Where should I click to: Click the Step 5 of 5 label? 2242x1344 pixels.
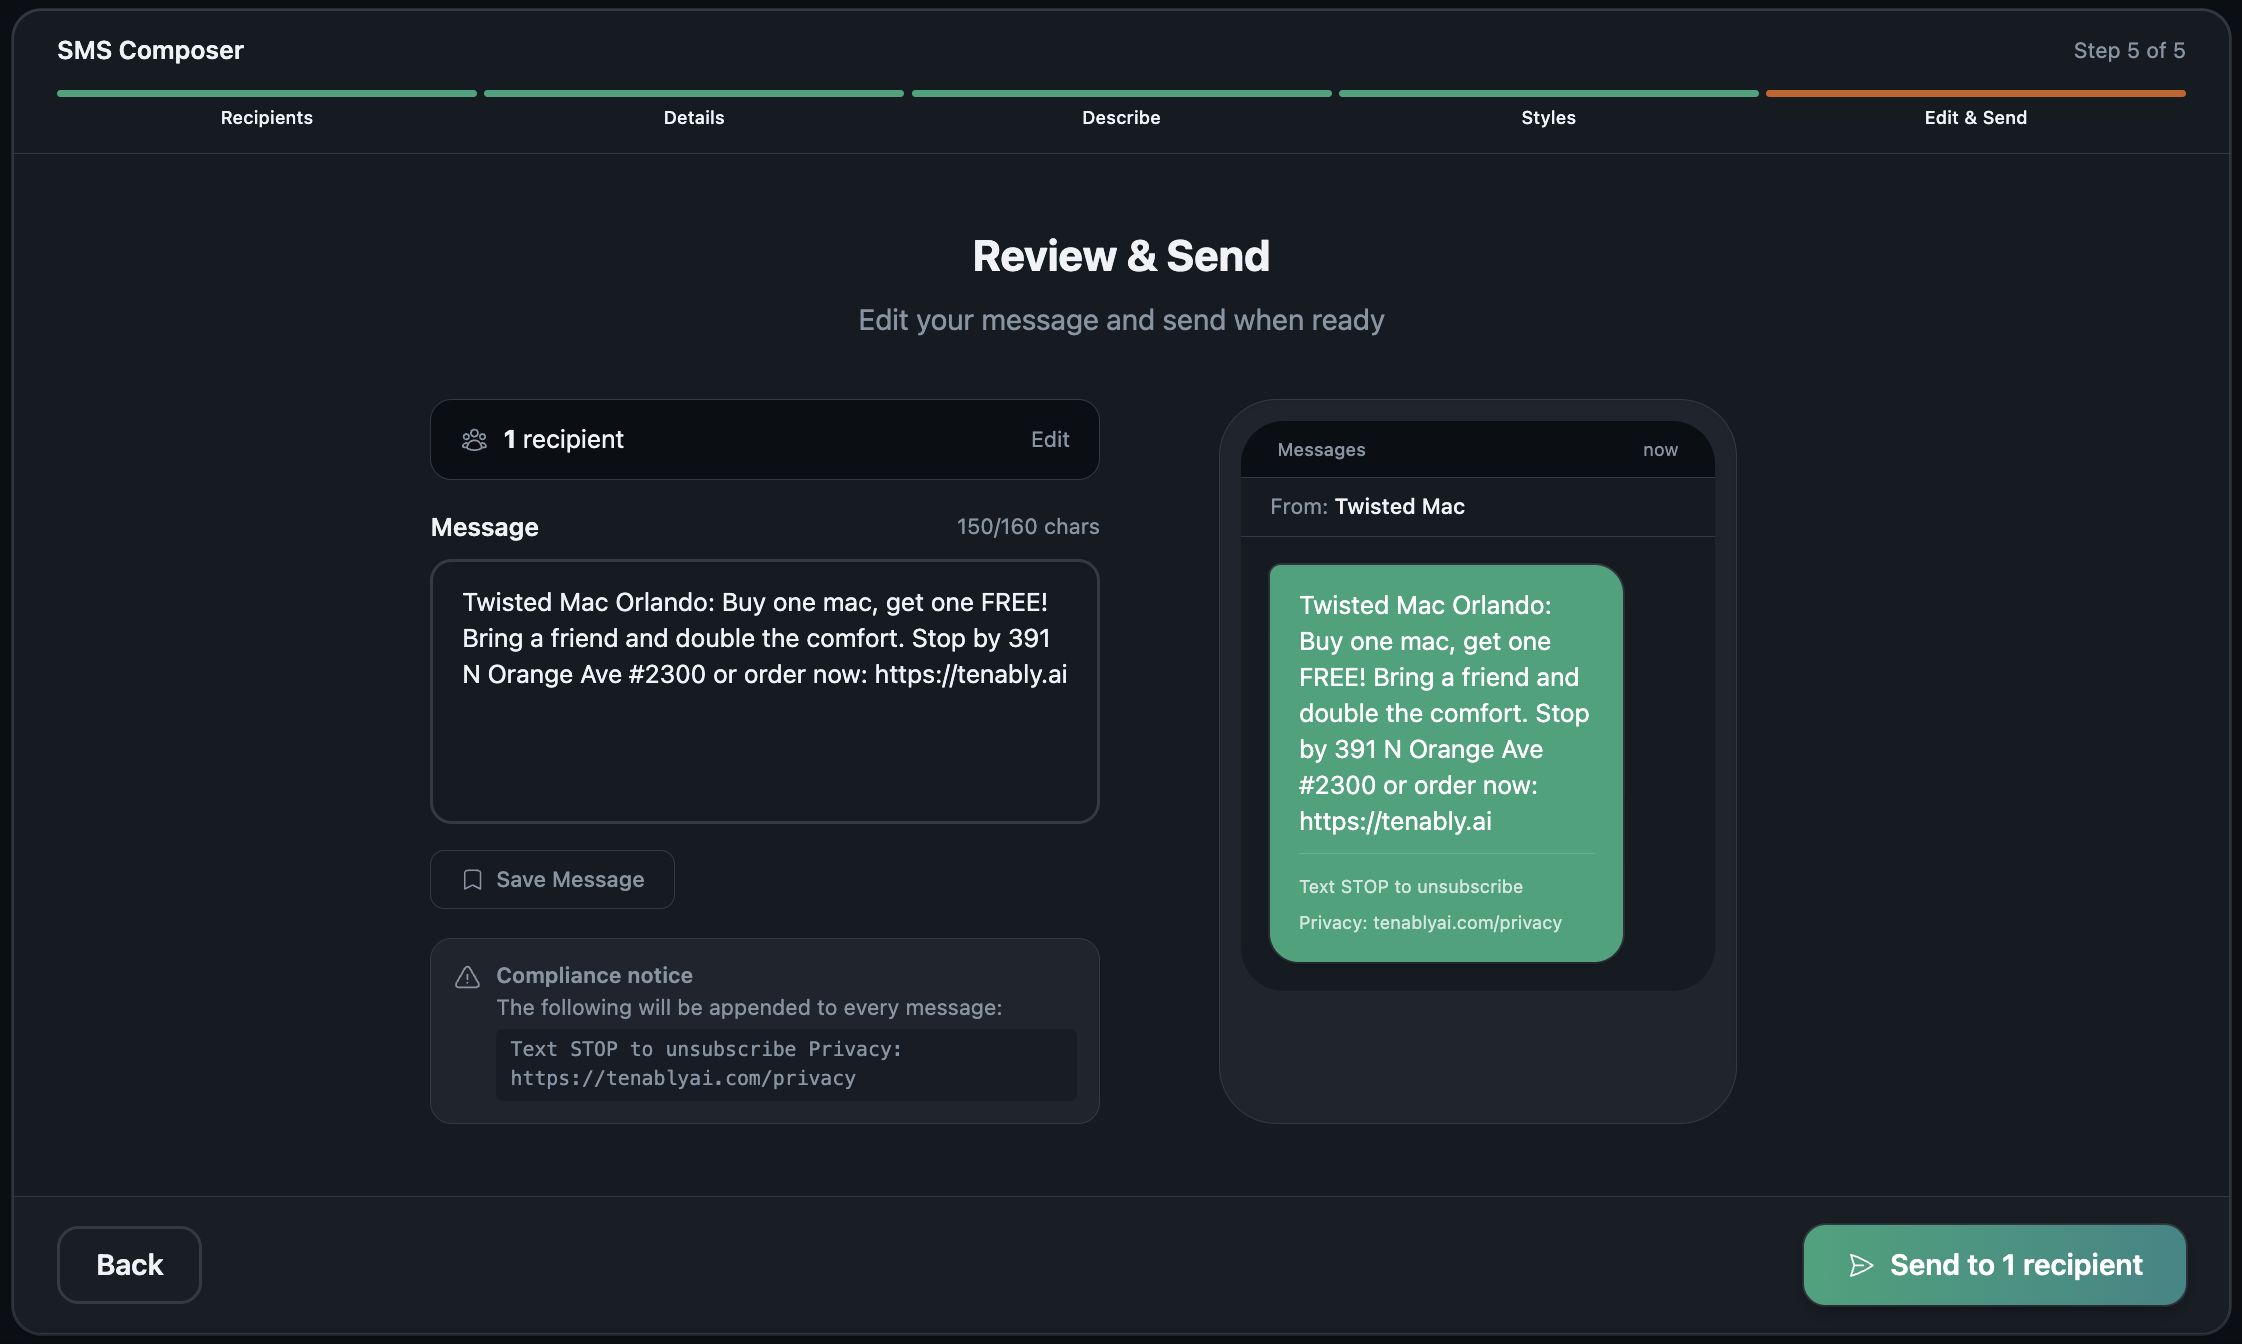coord(2129,51)
